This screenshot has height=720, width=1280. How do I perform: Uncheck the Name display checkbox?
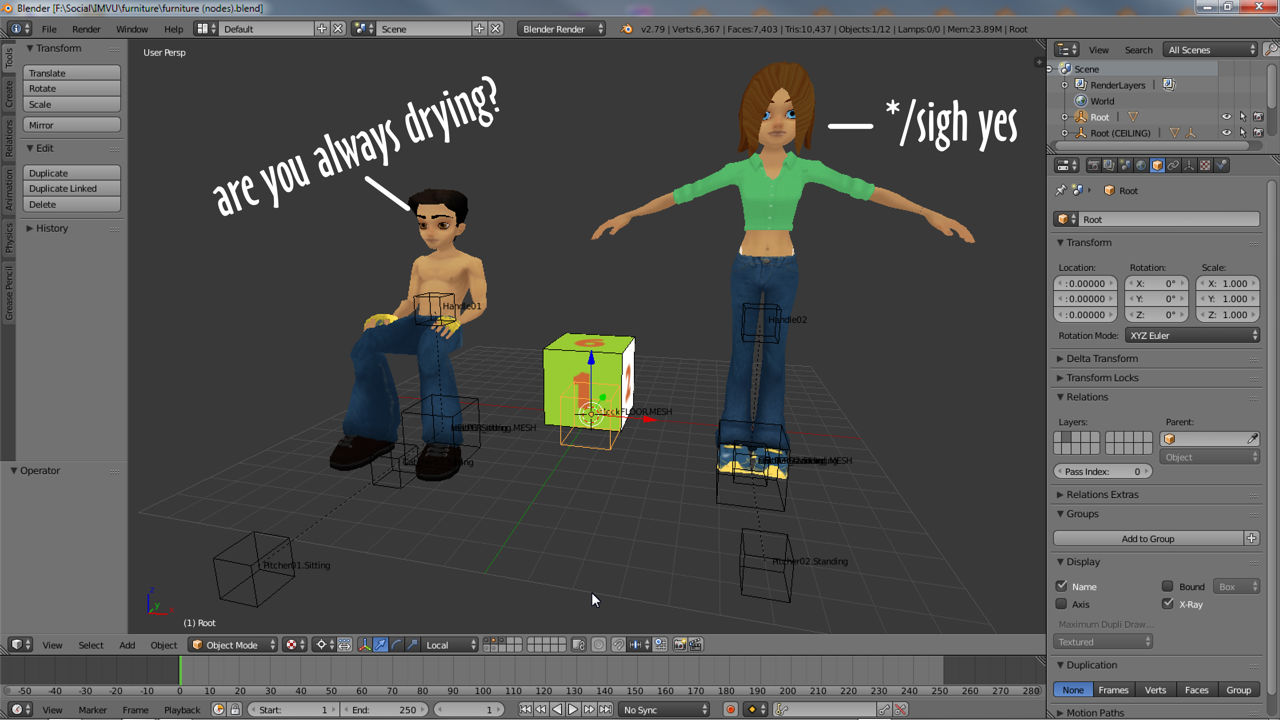(1062, 586)
